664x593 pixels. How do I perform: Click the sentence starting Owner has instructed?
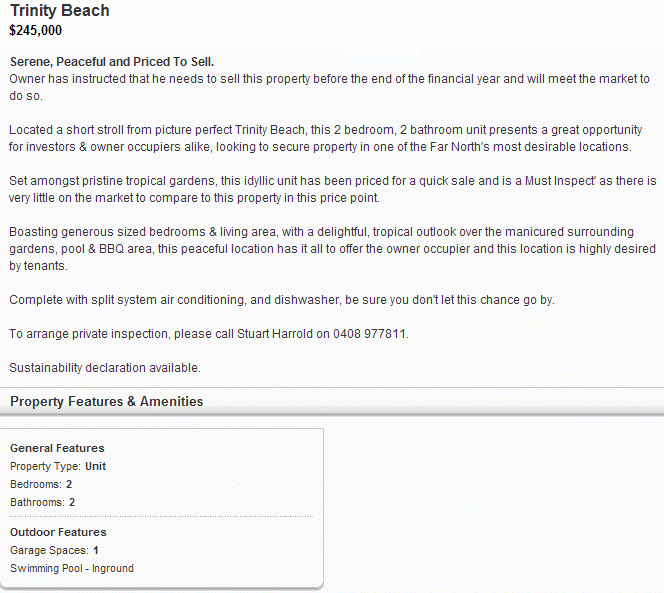click(329, 87)
